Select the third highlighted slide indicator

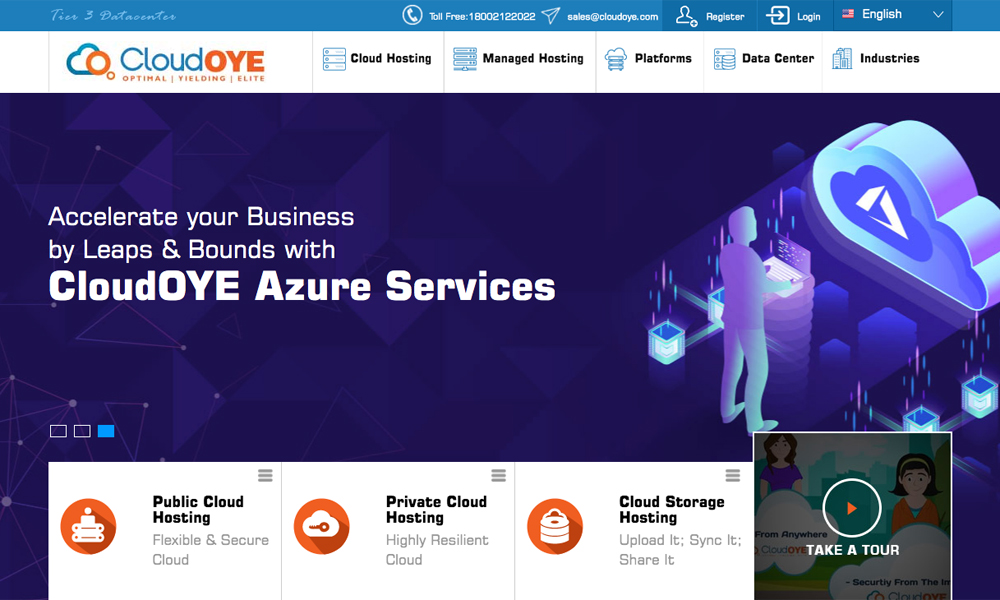[x=106, y=431]
